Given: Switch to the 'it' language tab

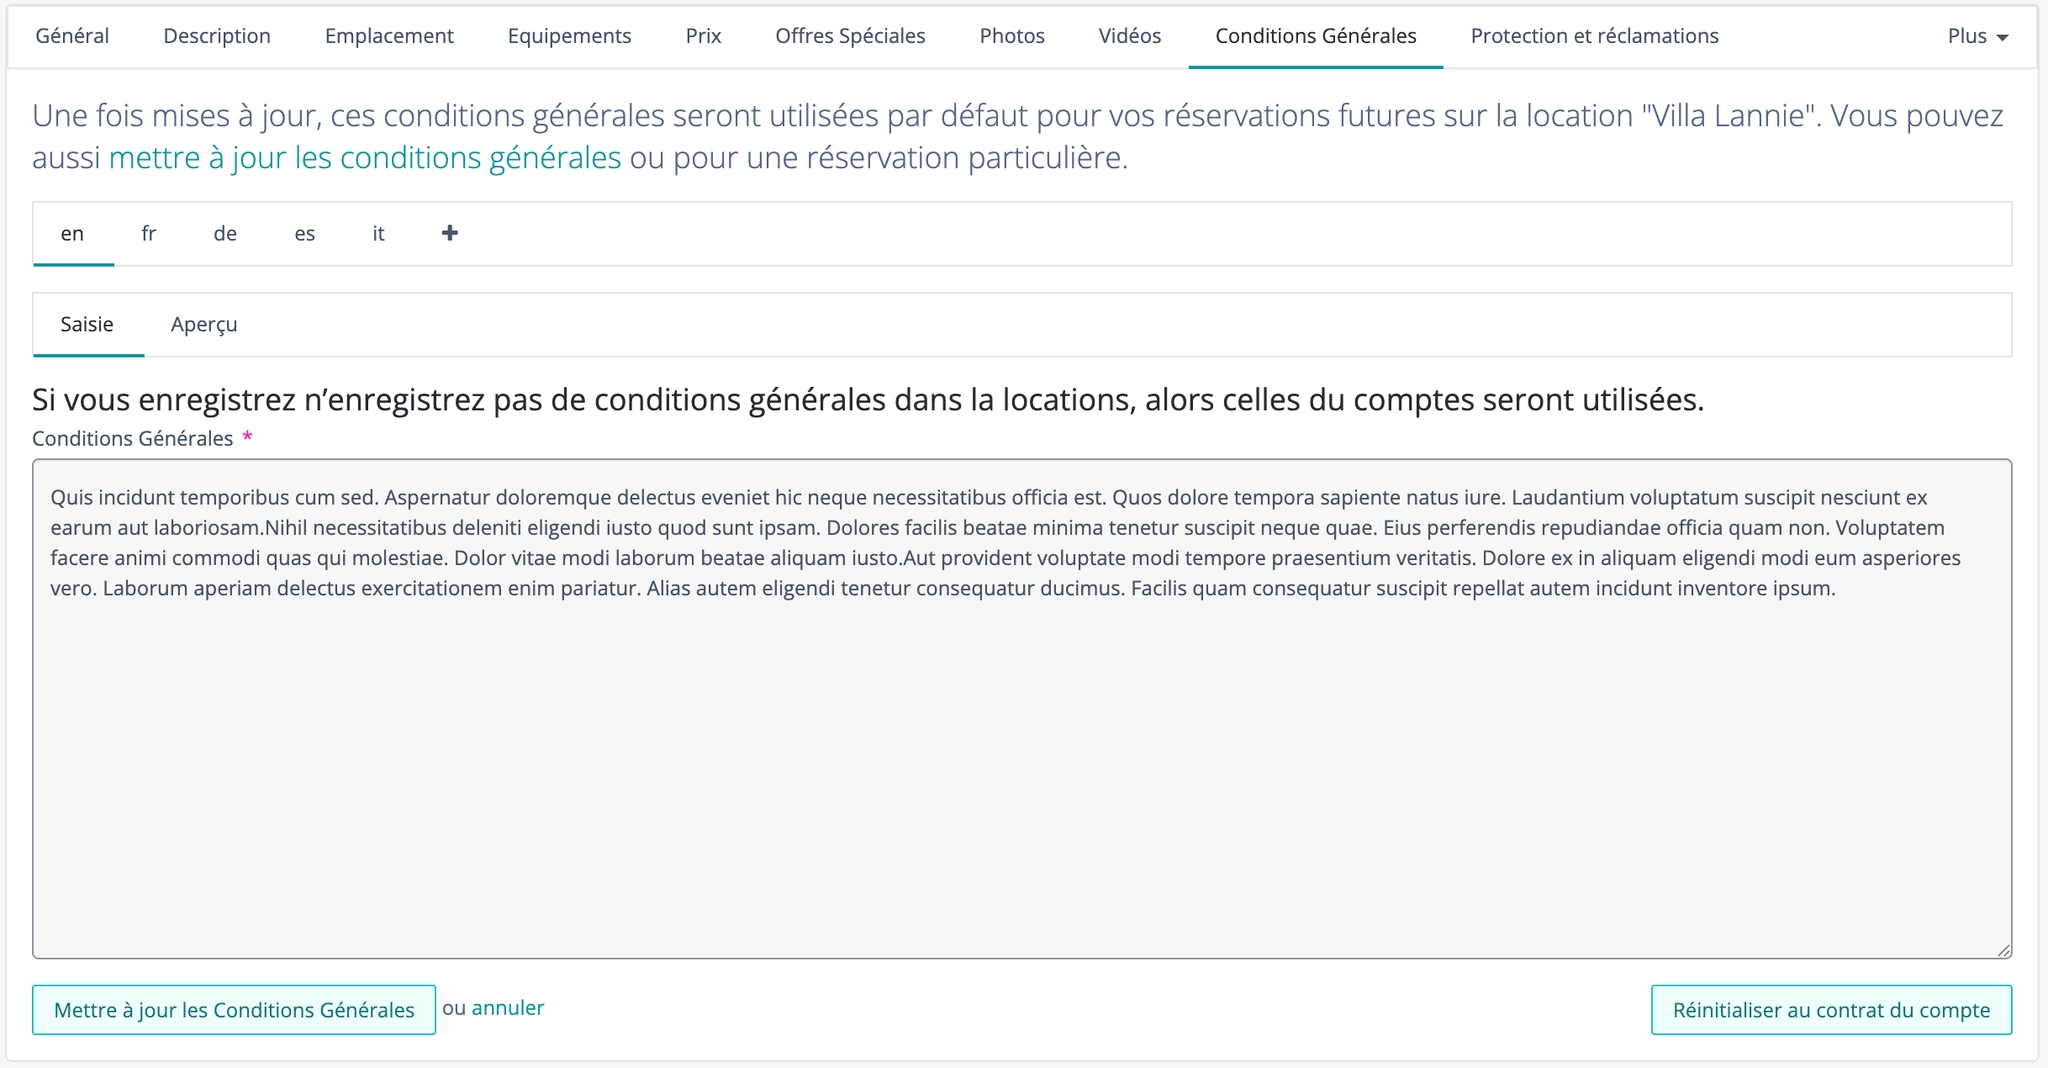Looking at the screenshot, I should [x=379, y=234].
